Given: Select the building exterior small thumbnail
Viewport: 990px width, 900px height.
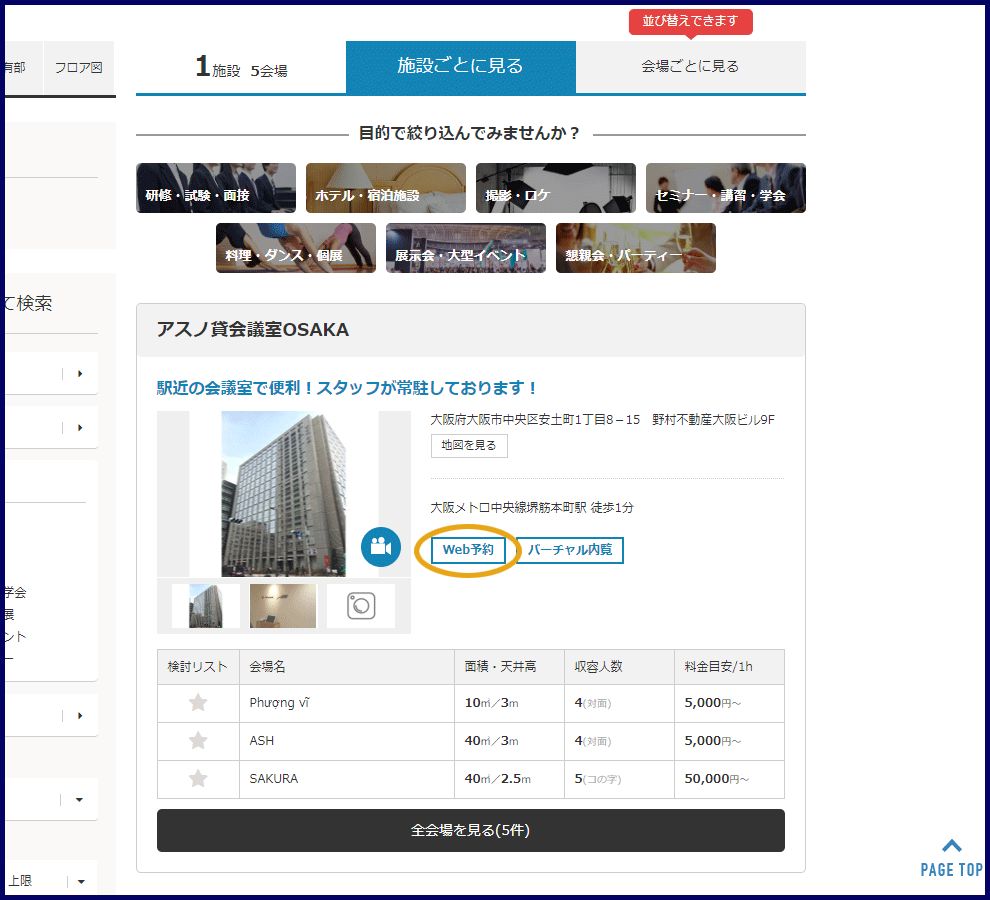Looking at the screenshot, I should click(206, 606).
